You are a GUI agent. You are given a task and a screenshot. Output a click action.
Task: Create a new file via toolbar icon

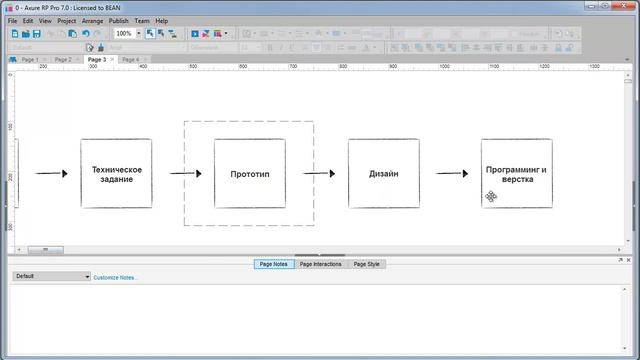pyautogui.click(x=15, y=34)
